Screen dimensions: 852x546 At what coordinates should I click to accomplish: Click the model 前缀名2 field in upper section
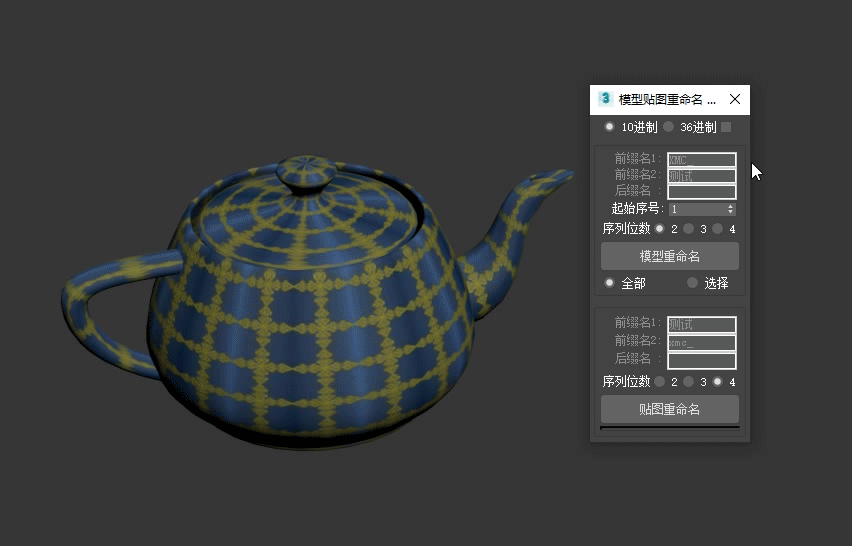[702, 176]
